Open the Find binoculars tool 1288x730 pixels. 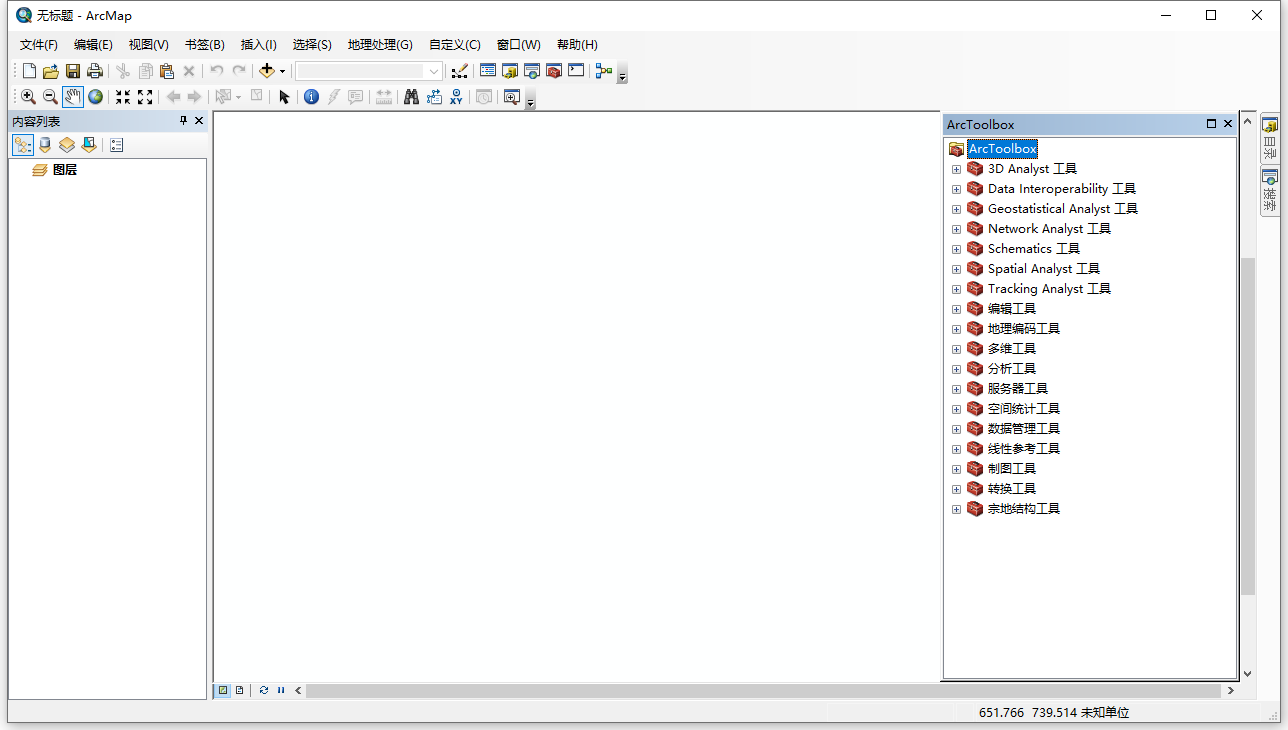click(x=411, y=97)
